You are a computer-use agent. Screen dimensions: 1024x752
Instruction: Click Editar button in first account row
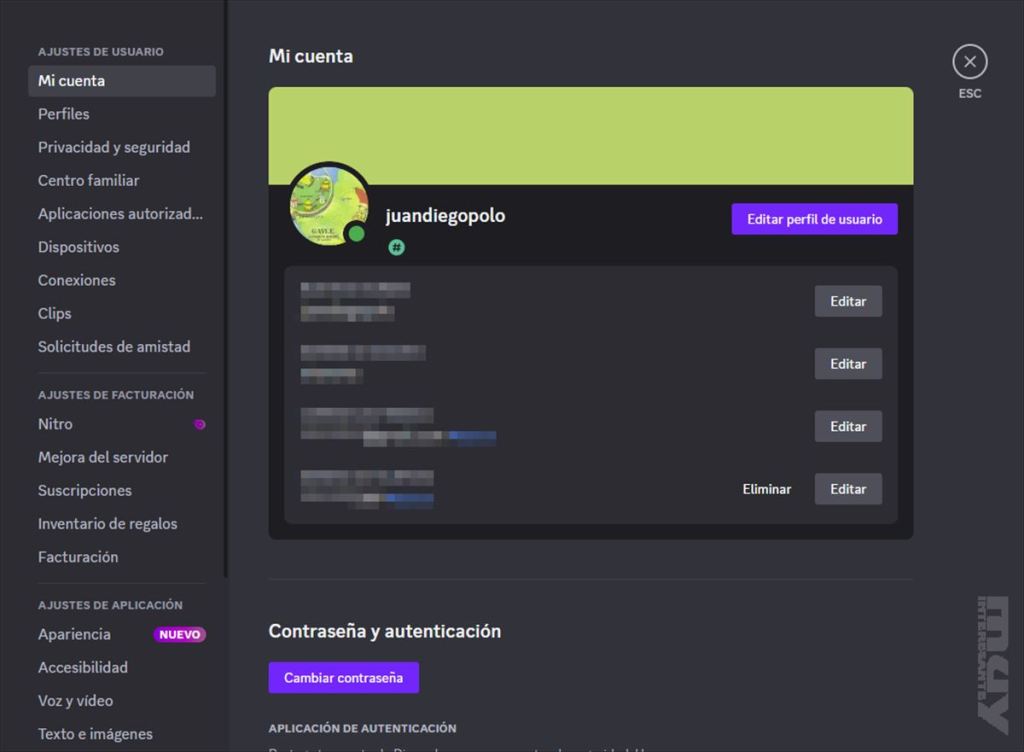pos(848,302)
